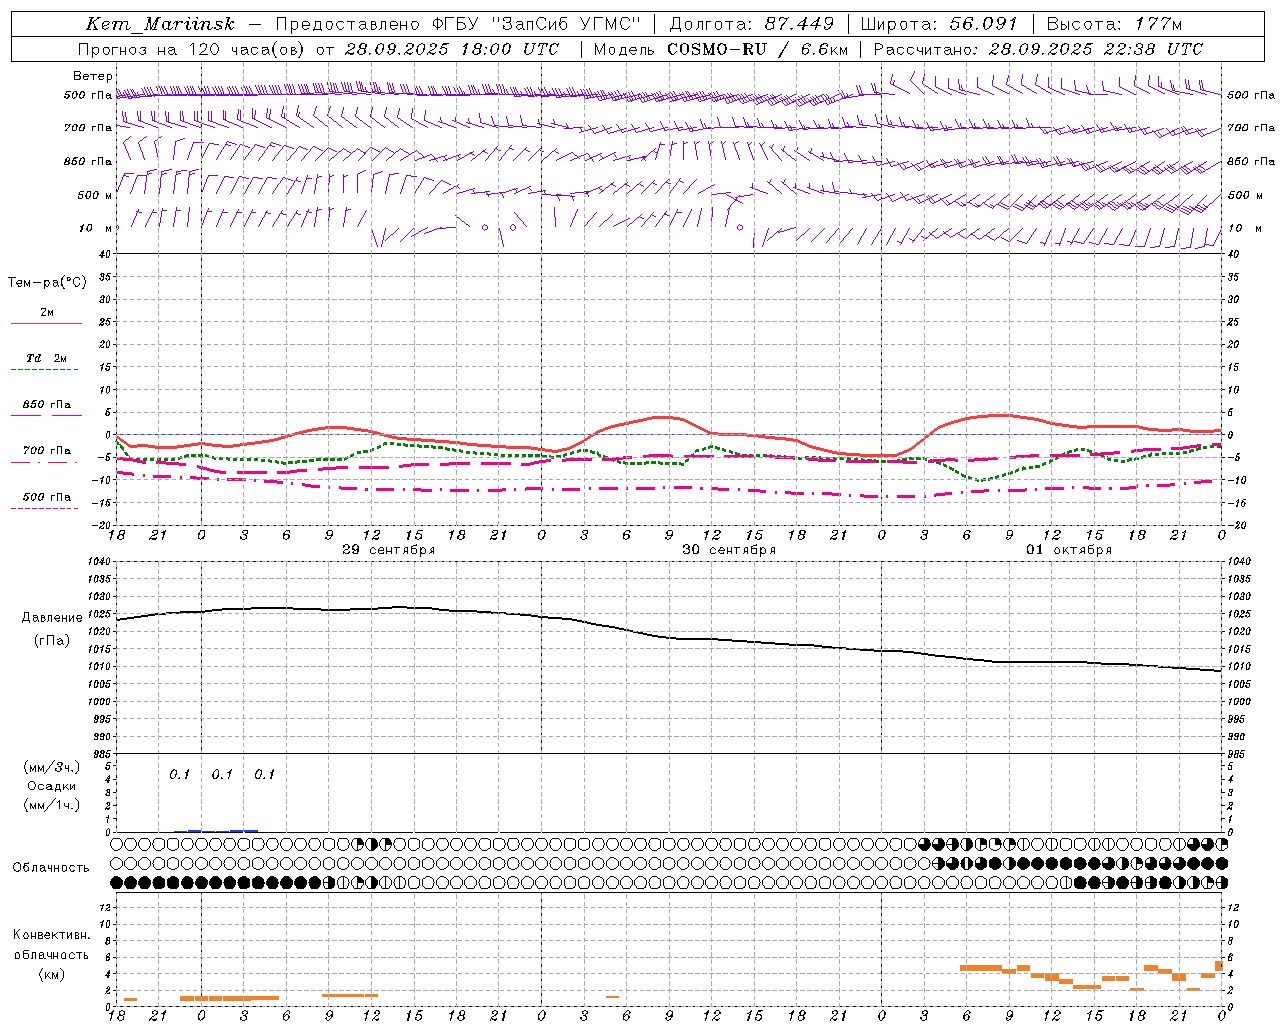Click the Kem_Mariinsk station title
Screen dimensions: 1280x1024
pyautogui.click(x=160, y=24)
